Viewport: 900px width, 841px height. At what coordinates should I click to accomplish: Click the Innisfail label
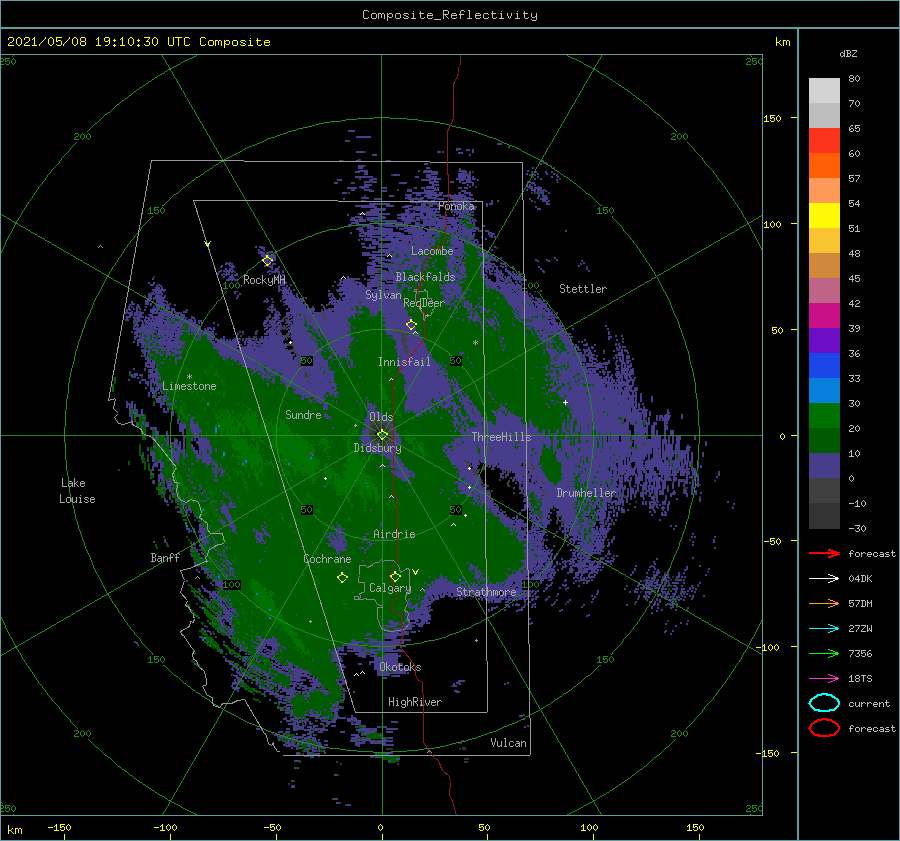coord(404,362)
